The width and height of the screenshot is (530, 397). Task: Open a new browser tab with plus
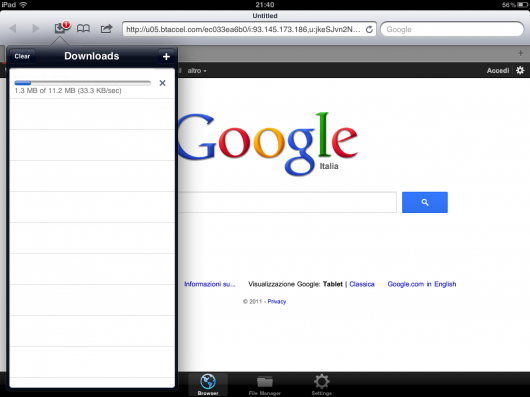pyautogui.click(x=520, y=53)
